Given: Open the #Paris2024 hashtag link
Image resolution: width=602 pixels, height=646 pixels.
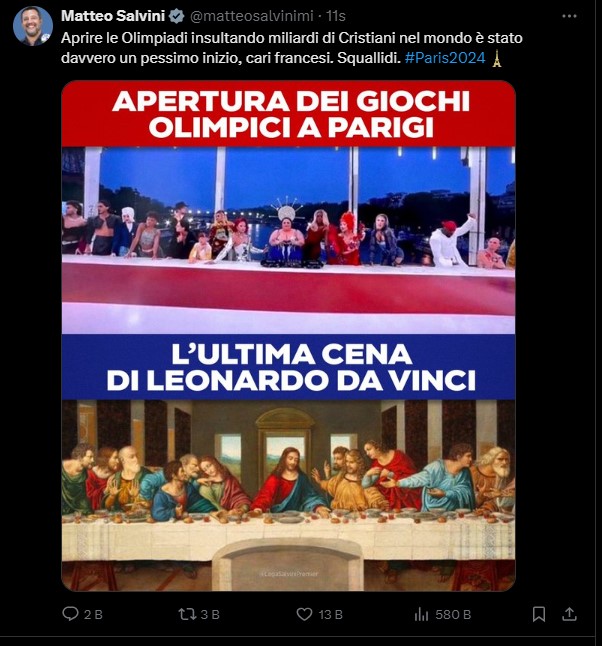Looking at the screenshot, I should click(445, 58).
